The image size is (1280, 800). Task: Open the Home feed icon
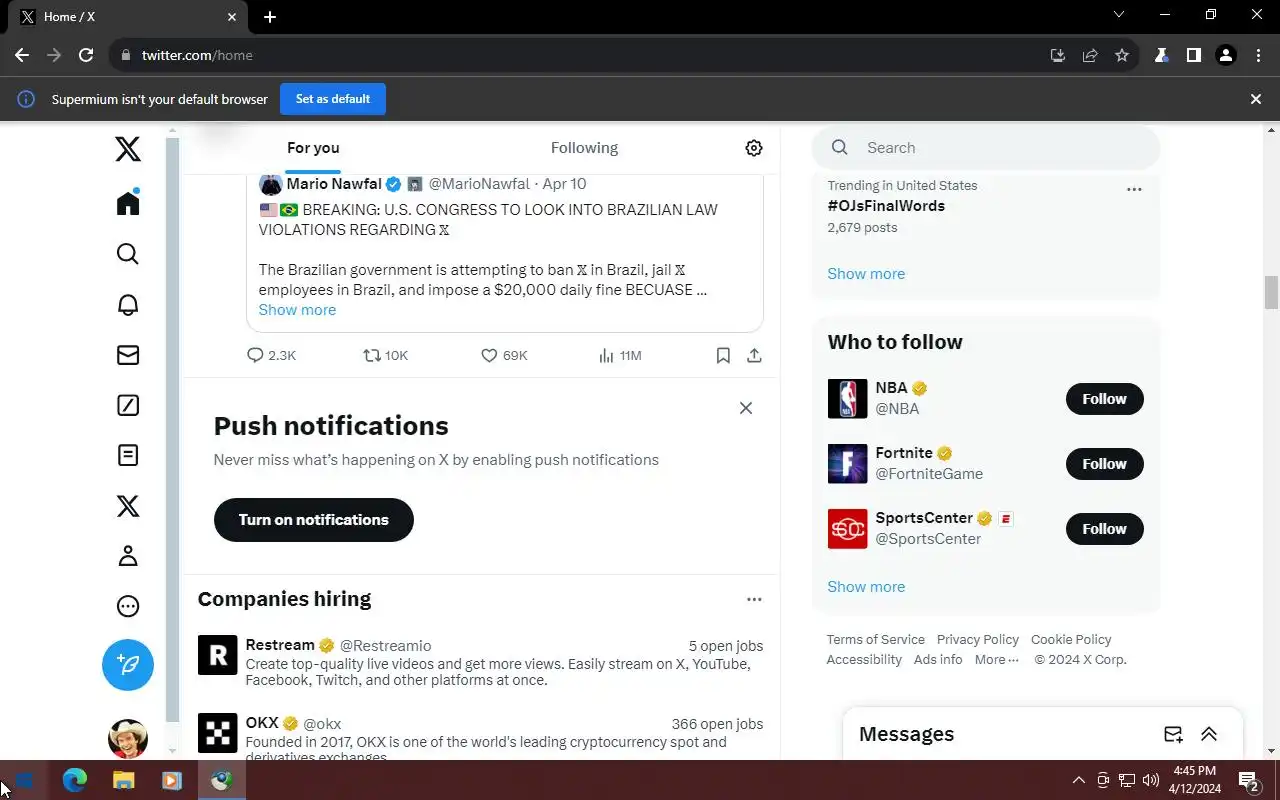(x=128, y=202)
